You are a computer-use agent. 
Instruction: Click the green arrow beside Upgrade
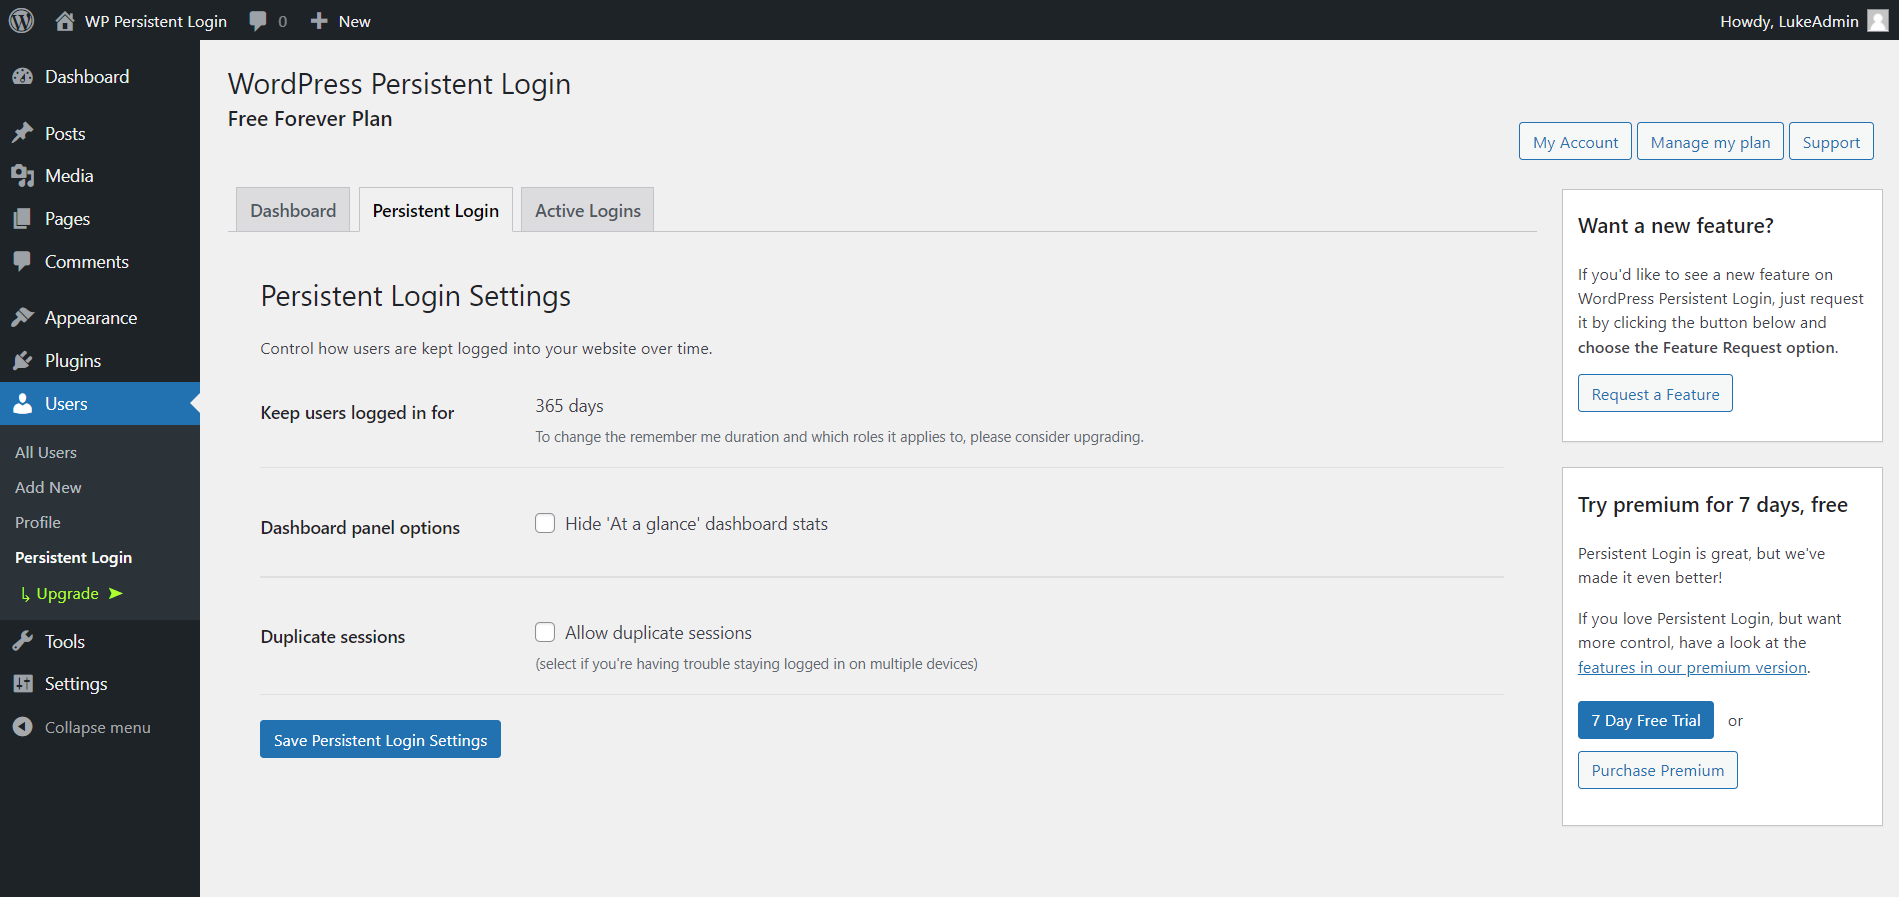(116, 593)
